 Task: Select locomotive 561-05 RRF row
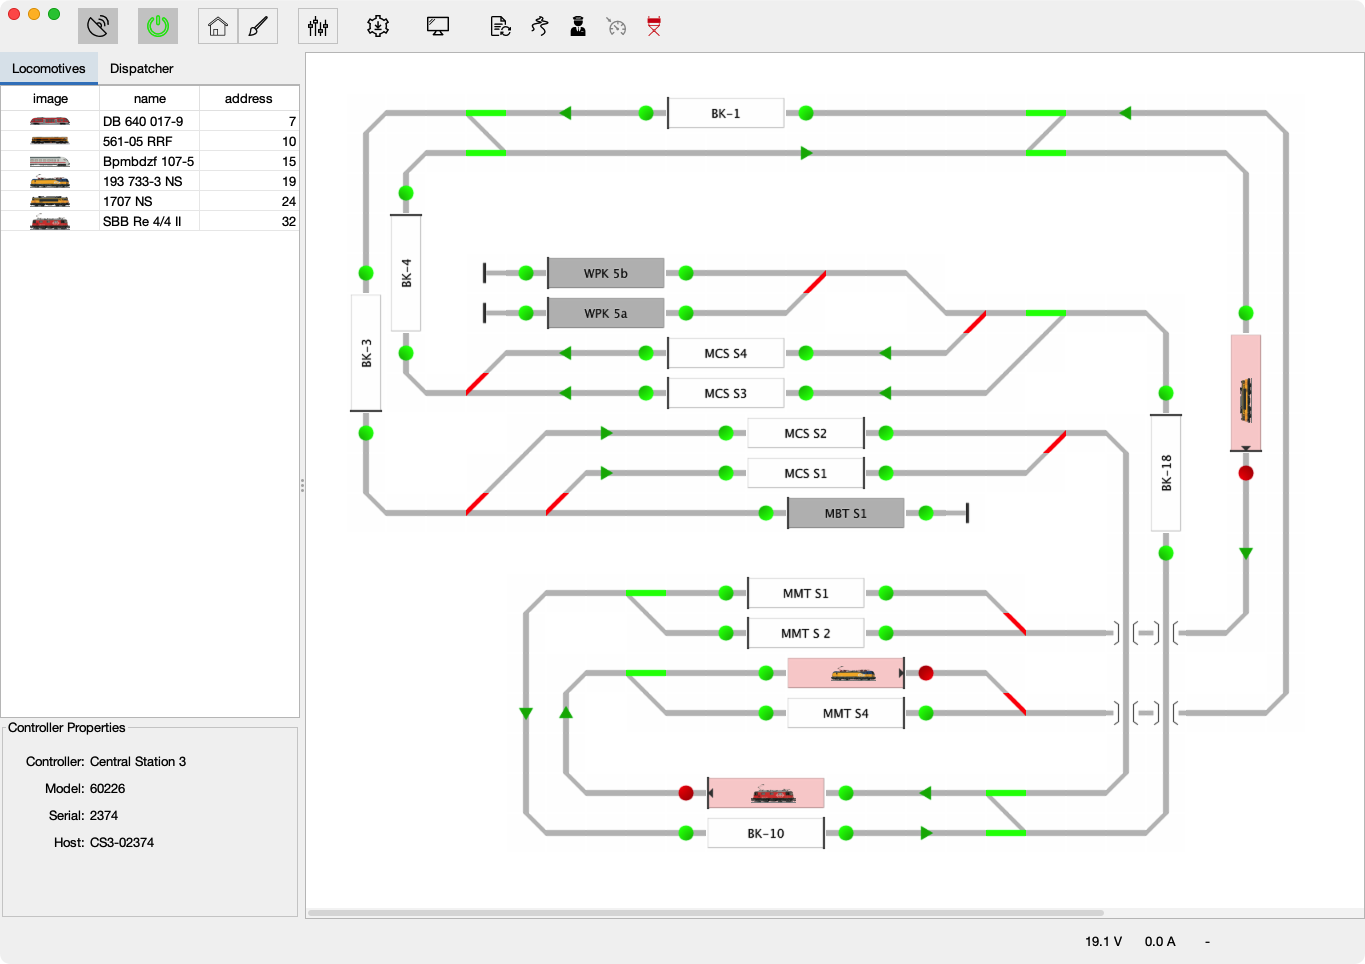pos(150,141)
